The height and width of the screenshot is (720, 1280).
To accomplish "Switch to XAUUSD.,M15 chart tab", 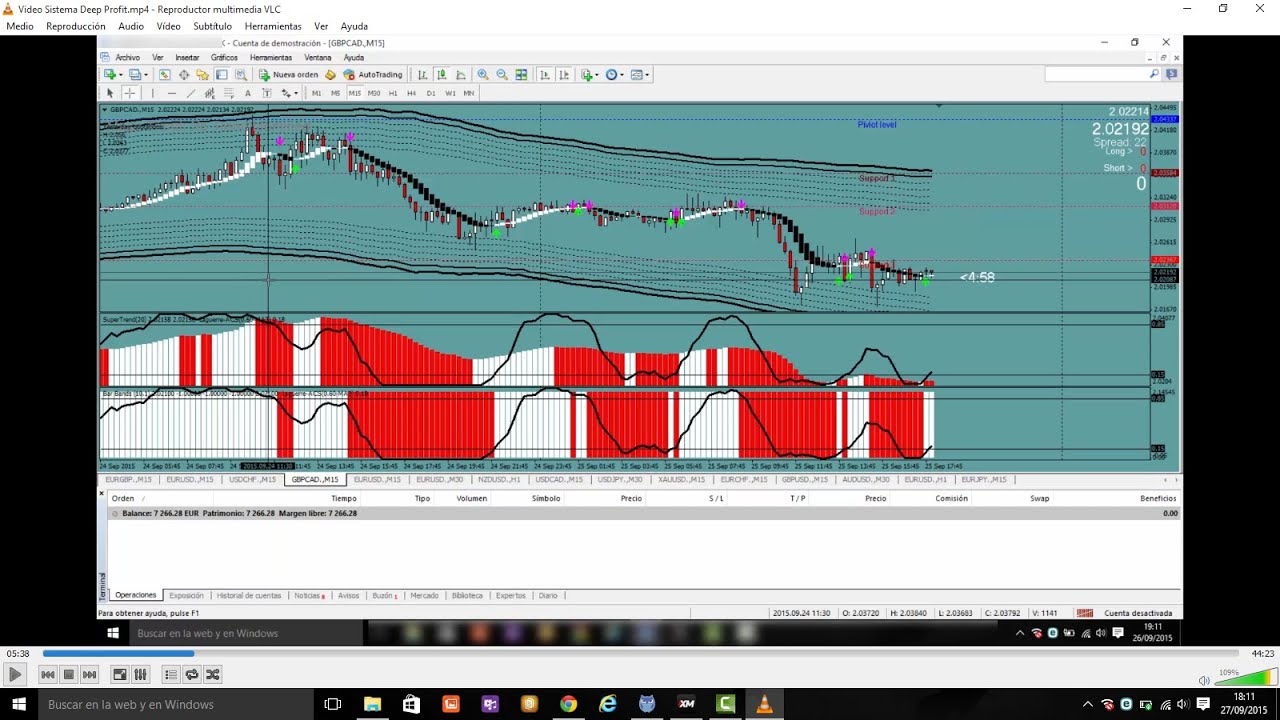I will pyautogui.click(x=682, y=480).
